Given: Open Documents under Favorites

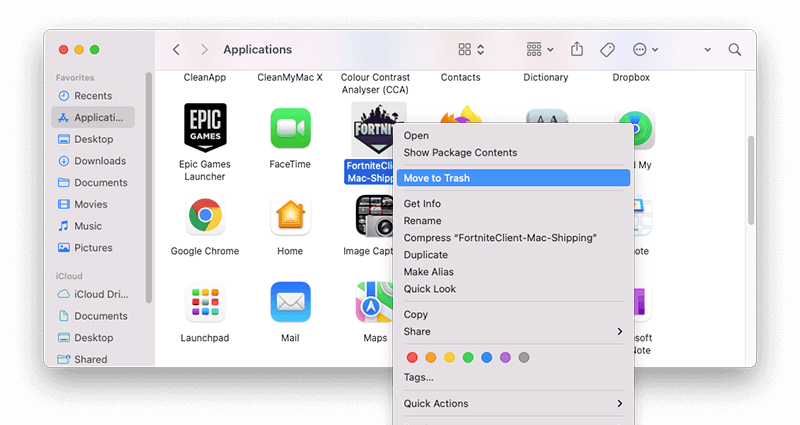Looking at the screenshot, I should point(93,183).
